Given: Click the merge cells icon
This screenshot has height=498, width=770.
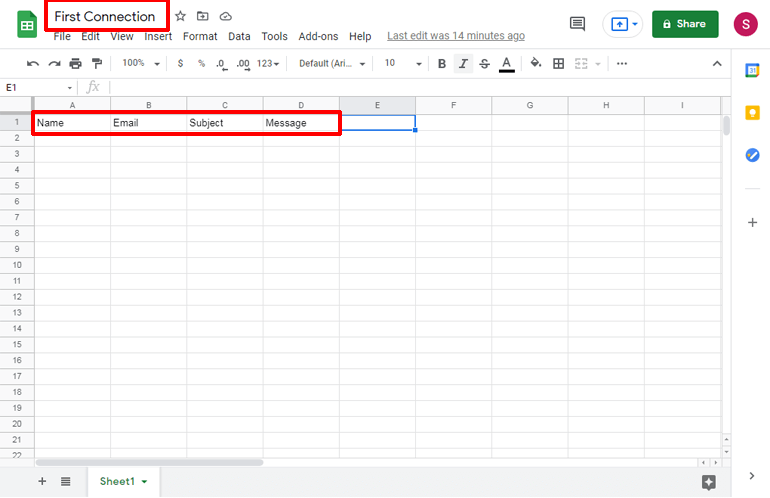Looking at the screenshot, I should click(581, 63).
